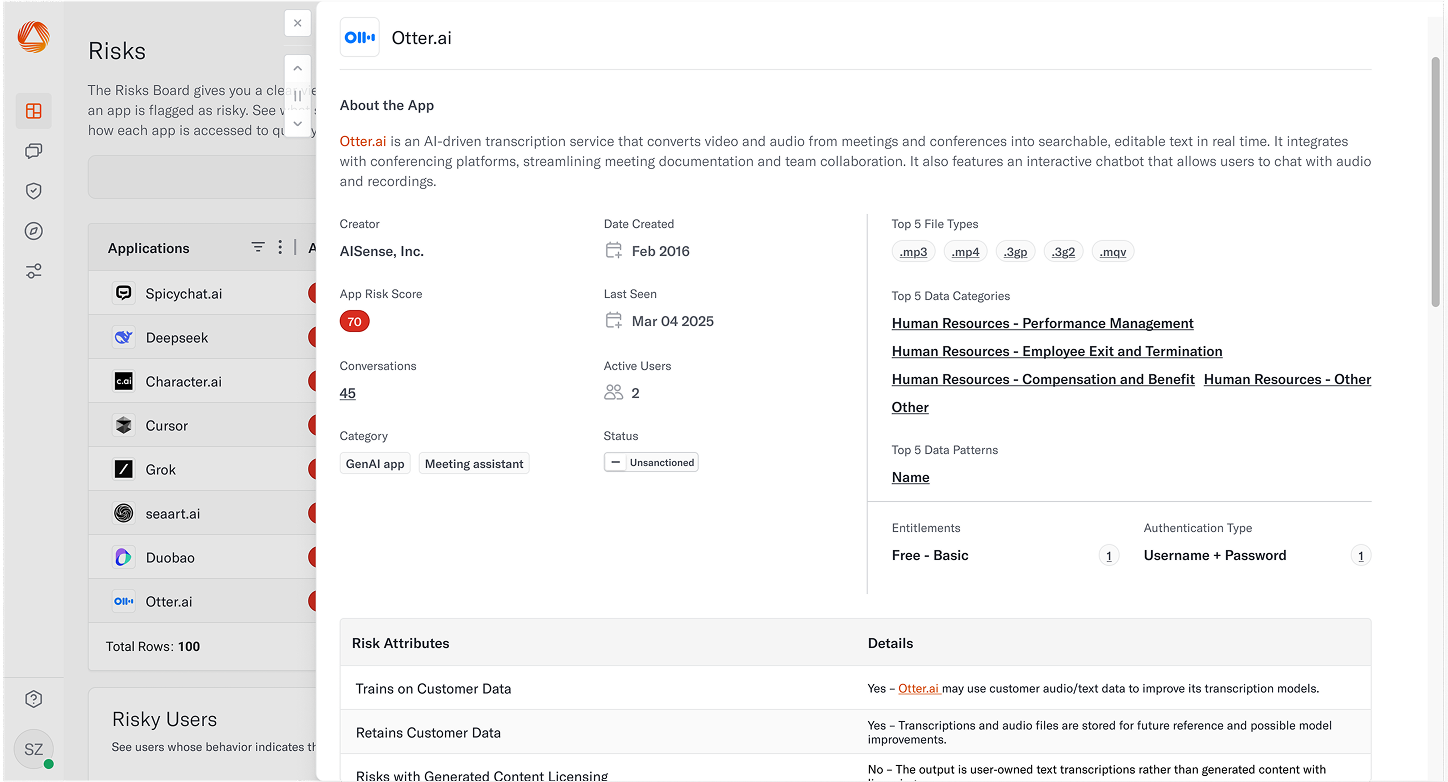Click the seaart.ai app icon

[x=124, y=513]
